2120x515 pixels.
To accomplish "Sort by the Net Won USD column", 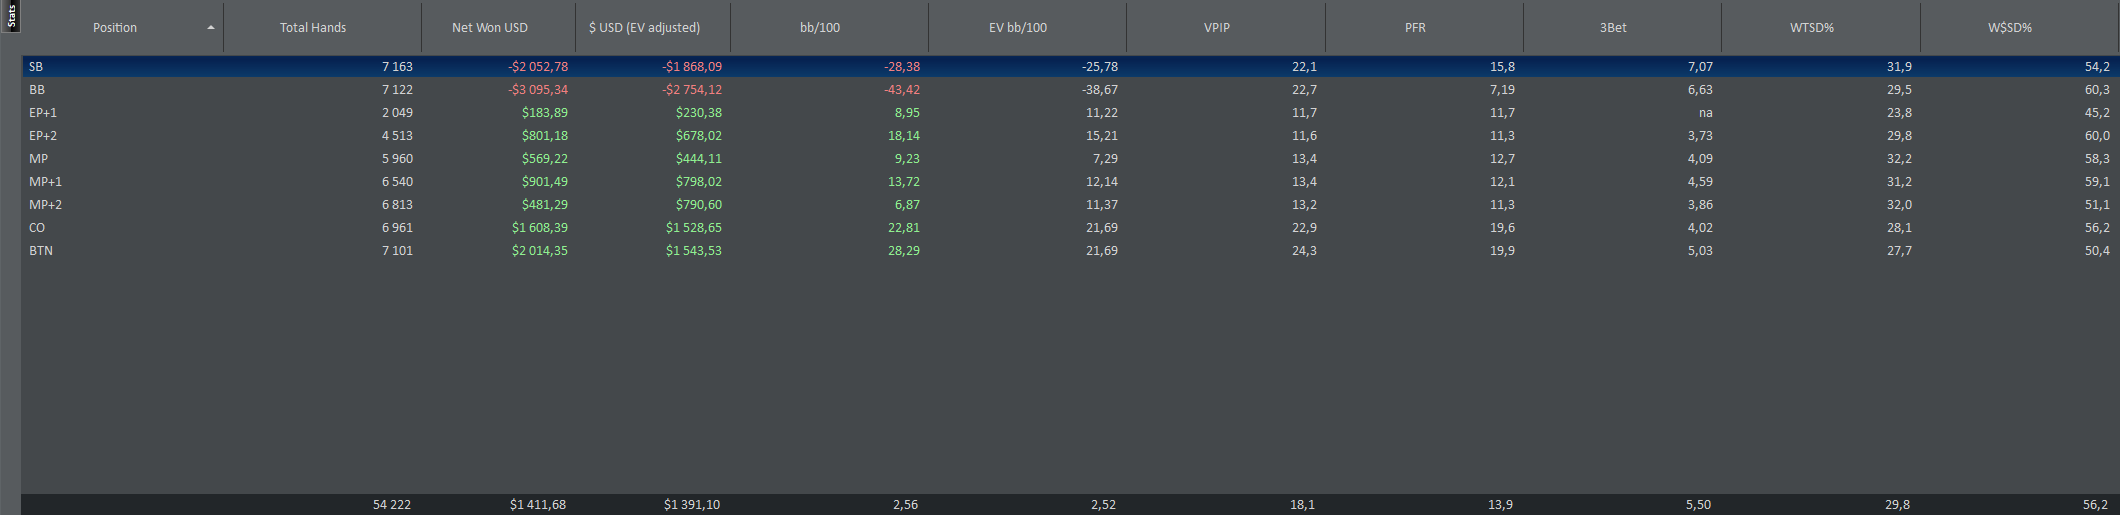I will pos(489,28).
